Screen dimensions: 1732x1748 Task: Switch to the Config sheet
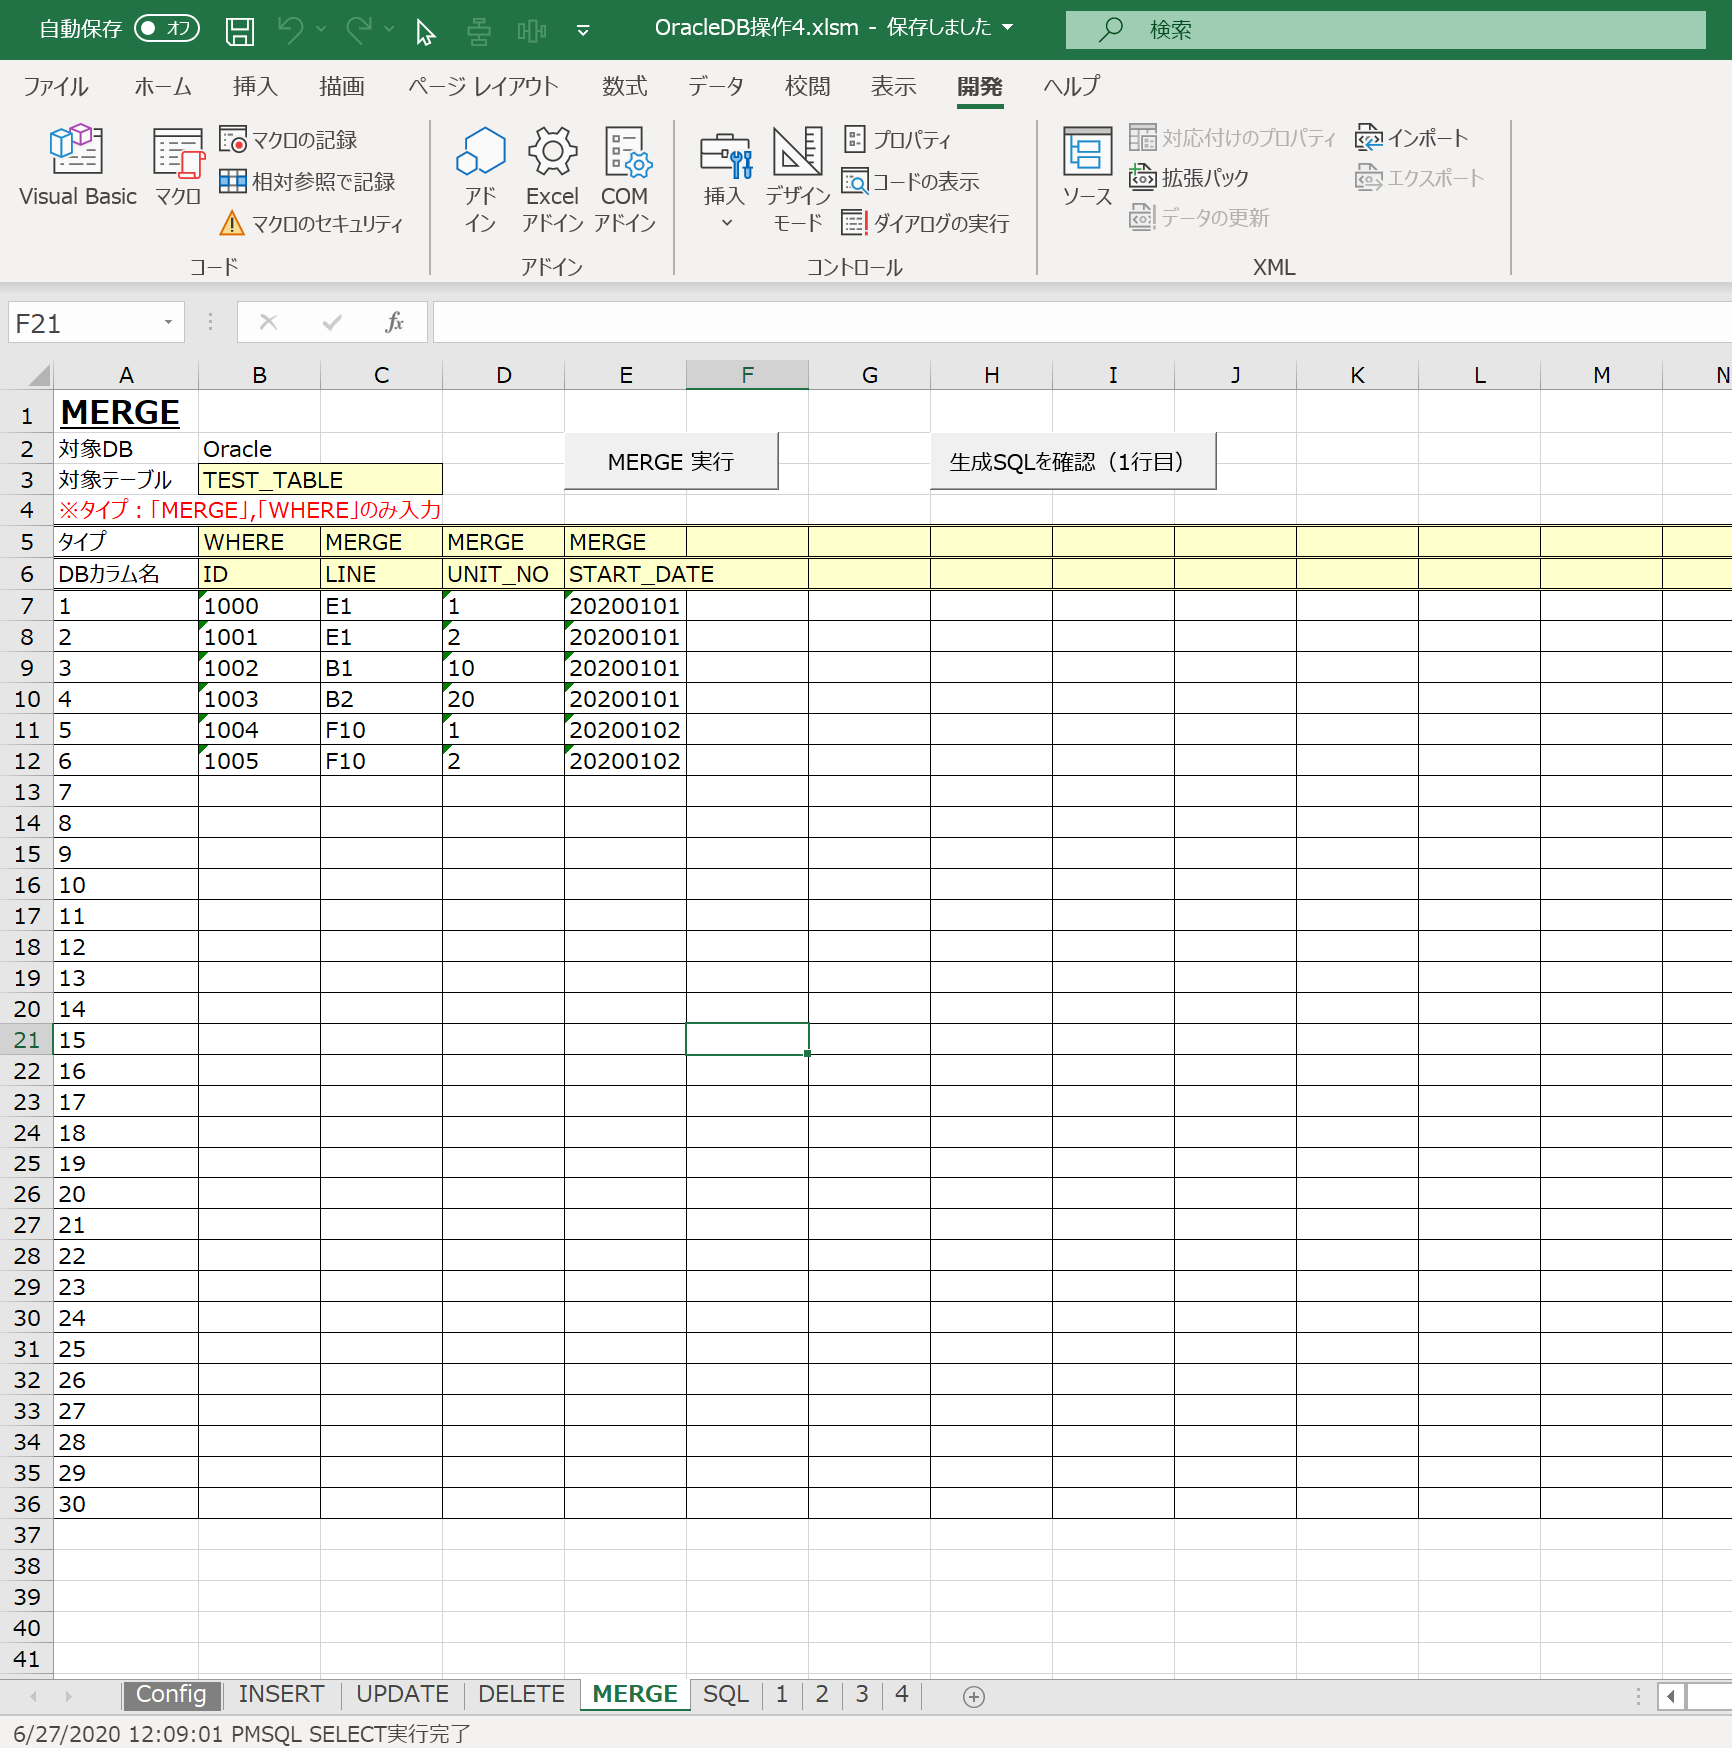pos(171,1694)
